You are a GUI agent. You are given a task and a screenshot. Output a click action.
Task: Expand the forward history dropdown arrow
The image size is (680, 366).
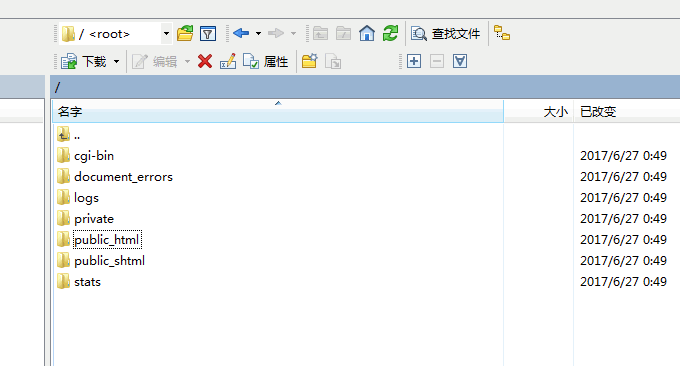293,33
